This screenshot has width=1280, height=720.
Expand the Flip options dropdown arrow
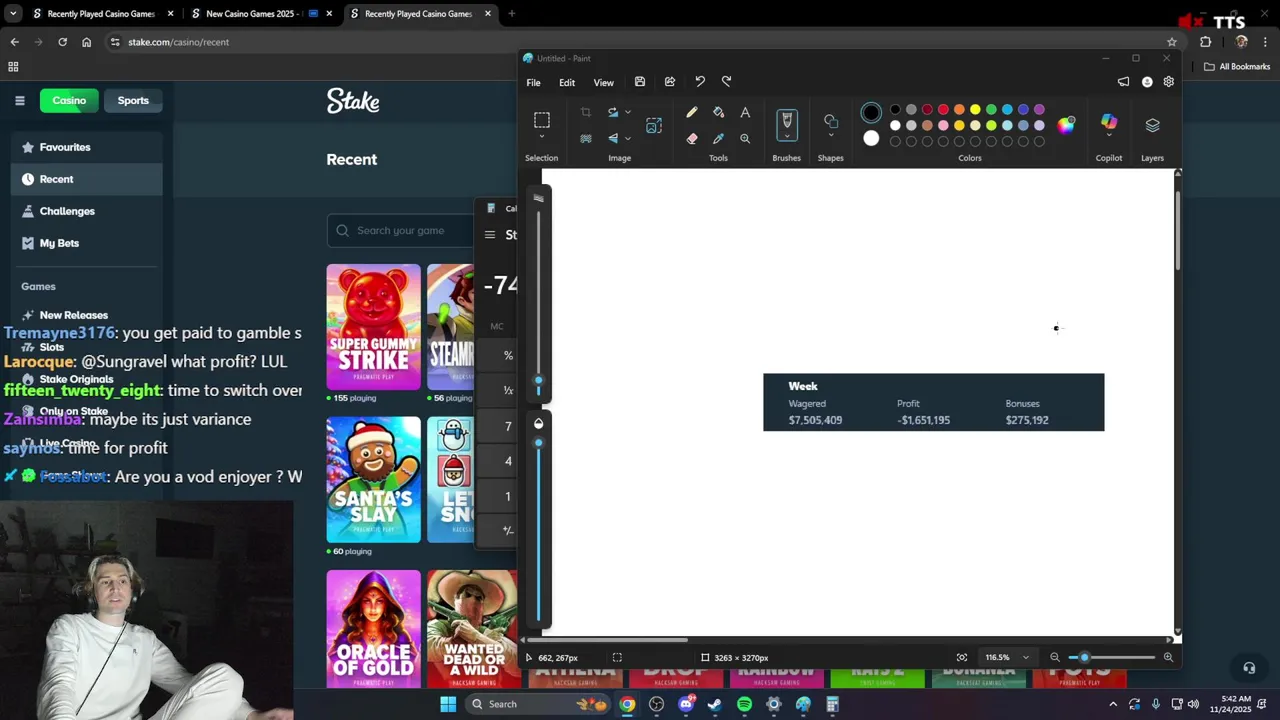click(x=628, y=138)
